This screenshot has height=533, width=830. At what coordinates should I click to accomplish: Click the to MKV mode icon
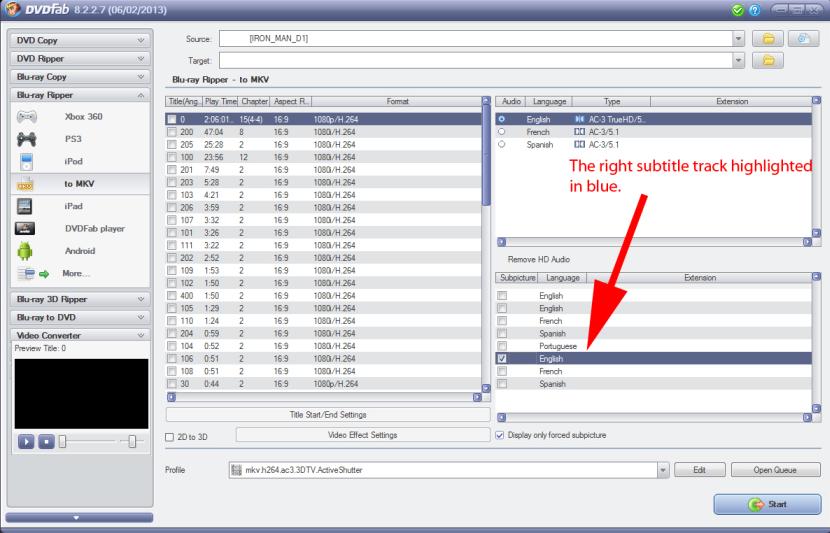tap(25, 184)
